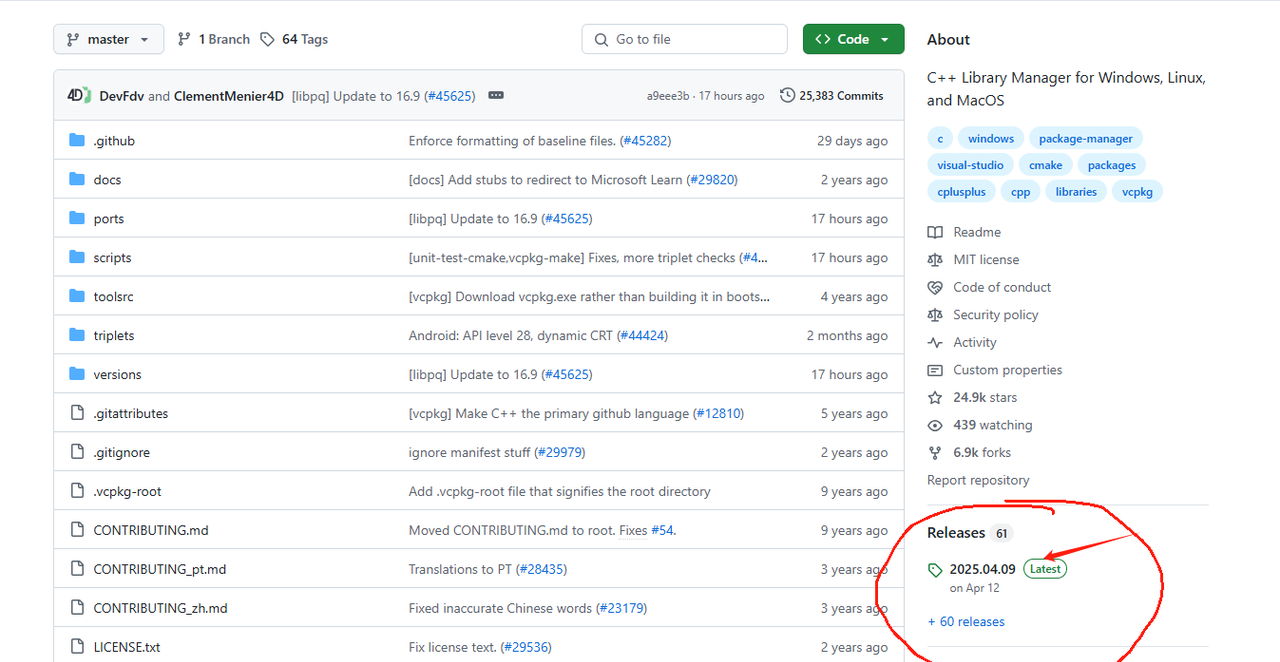Viewport: 1280px width, 662px height.
Task: Open issue #54 link
Action: click(x=662, y=530)
